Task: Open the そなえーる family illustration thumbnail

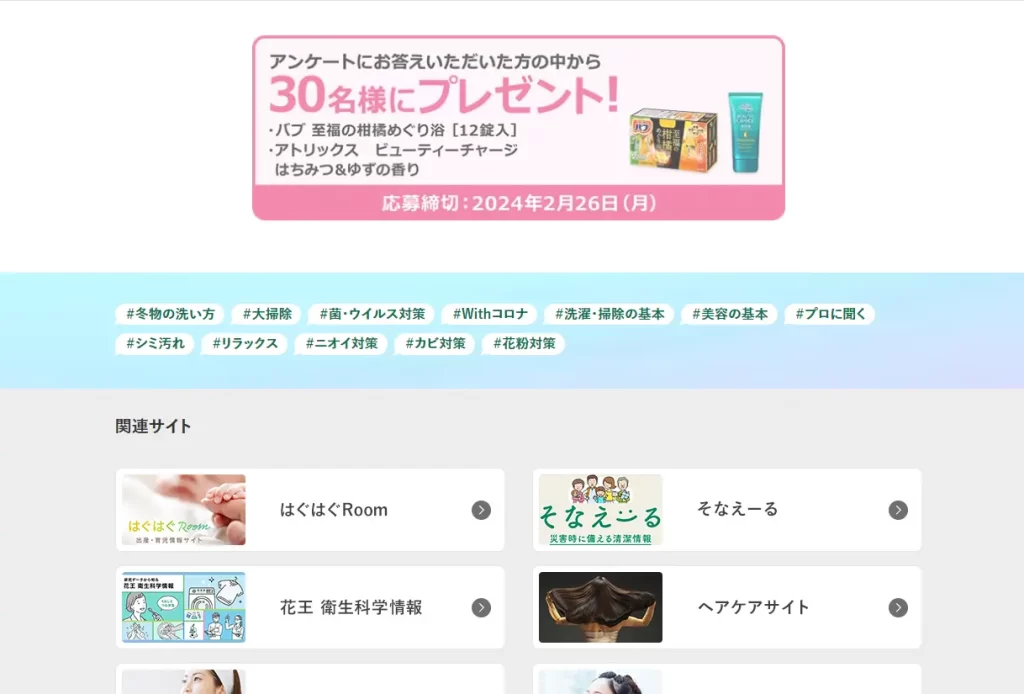Action: click(x=600, y=510)
